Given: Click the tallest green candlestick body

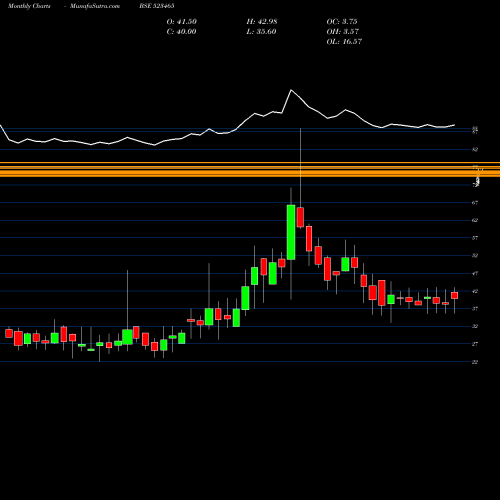Looking at the screenshot, I should pos(291,232).
